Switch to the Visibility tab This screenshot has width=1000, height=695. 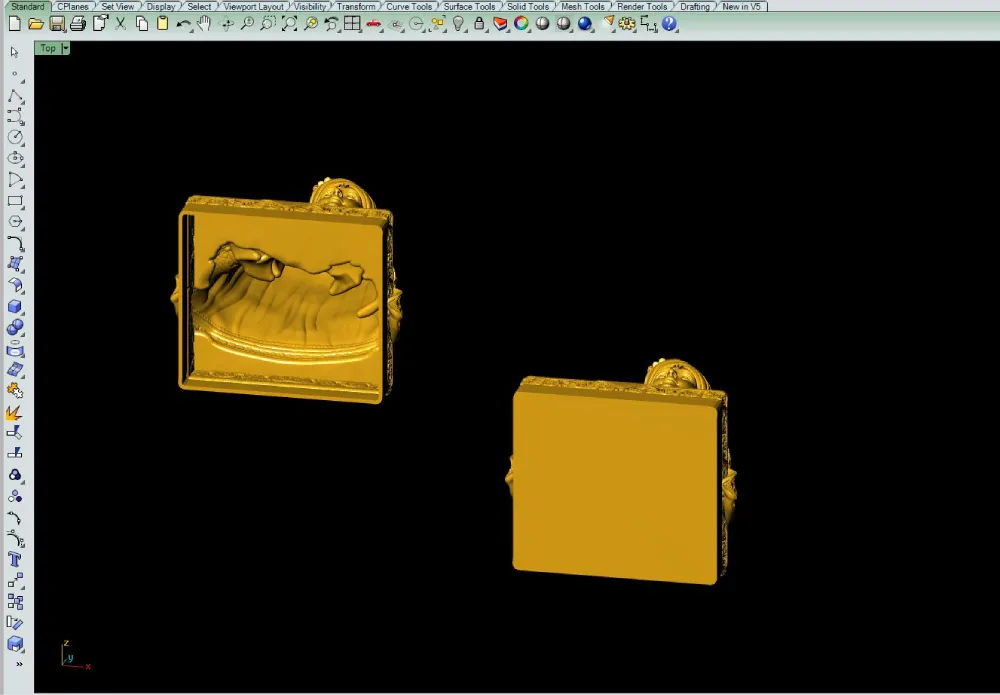point(310,6)
